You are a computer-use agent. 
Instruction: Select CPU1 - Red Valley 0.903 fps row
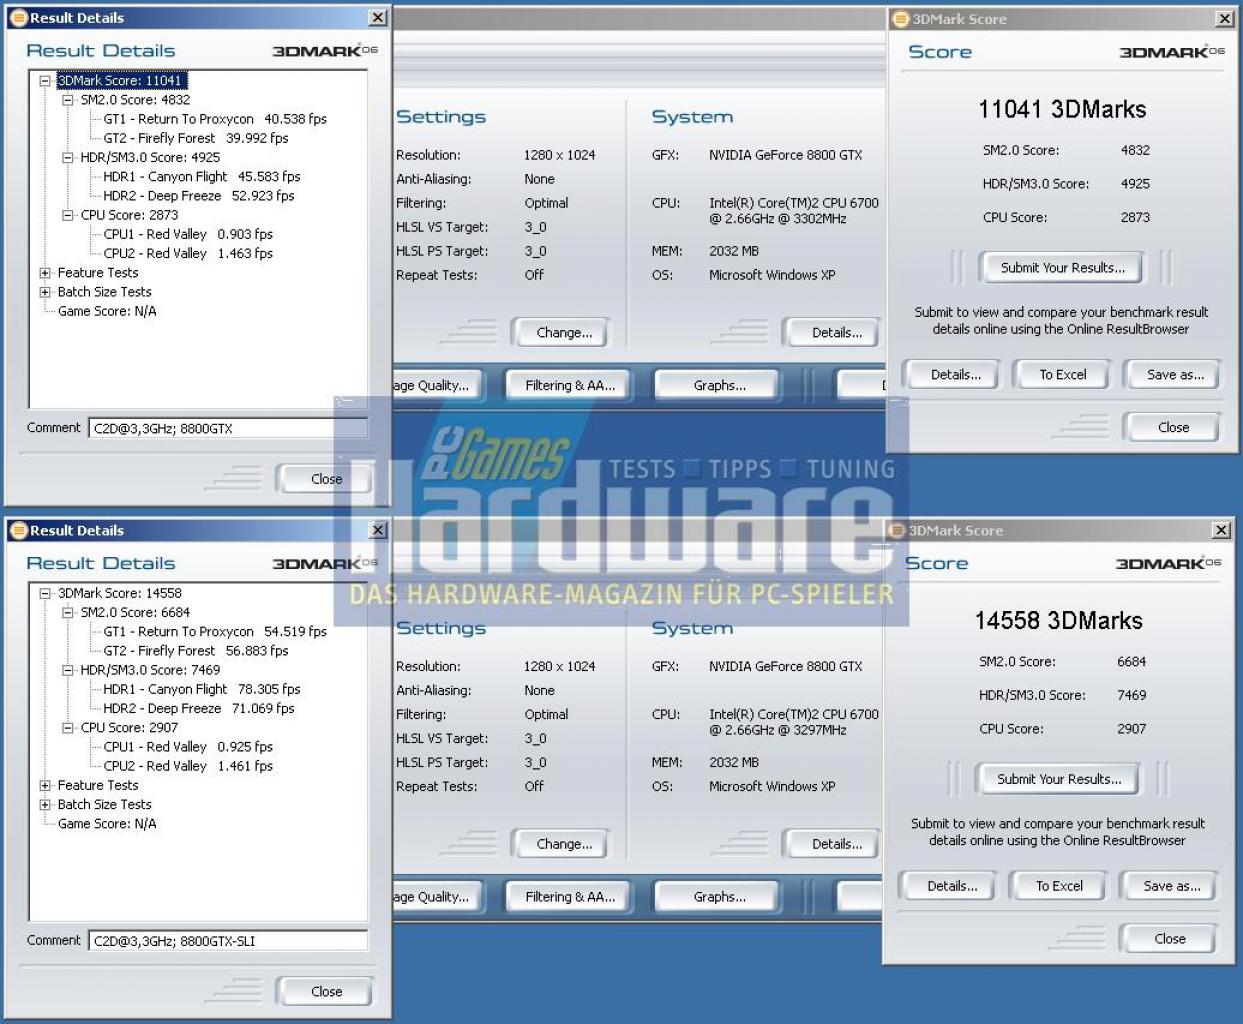(x=188, y=234)
